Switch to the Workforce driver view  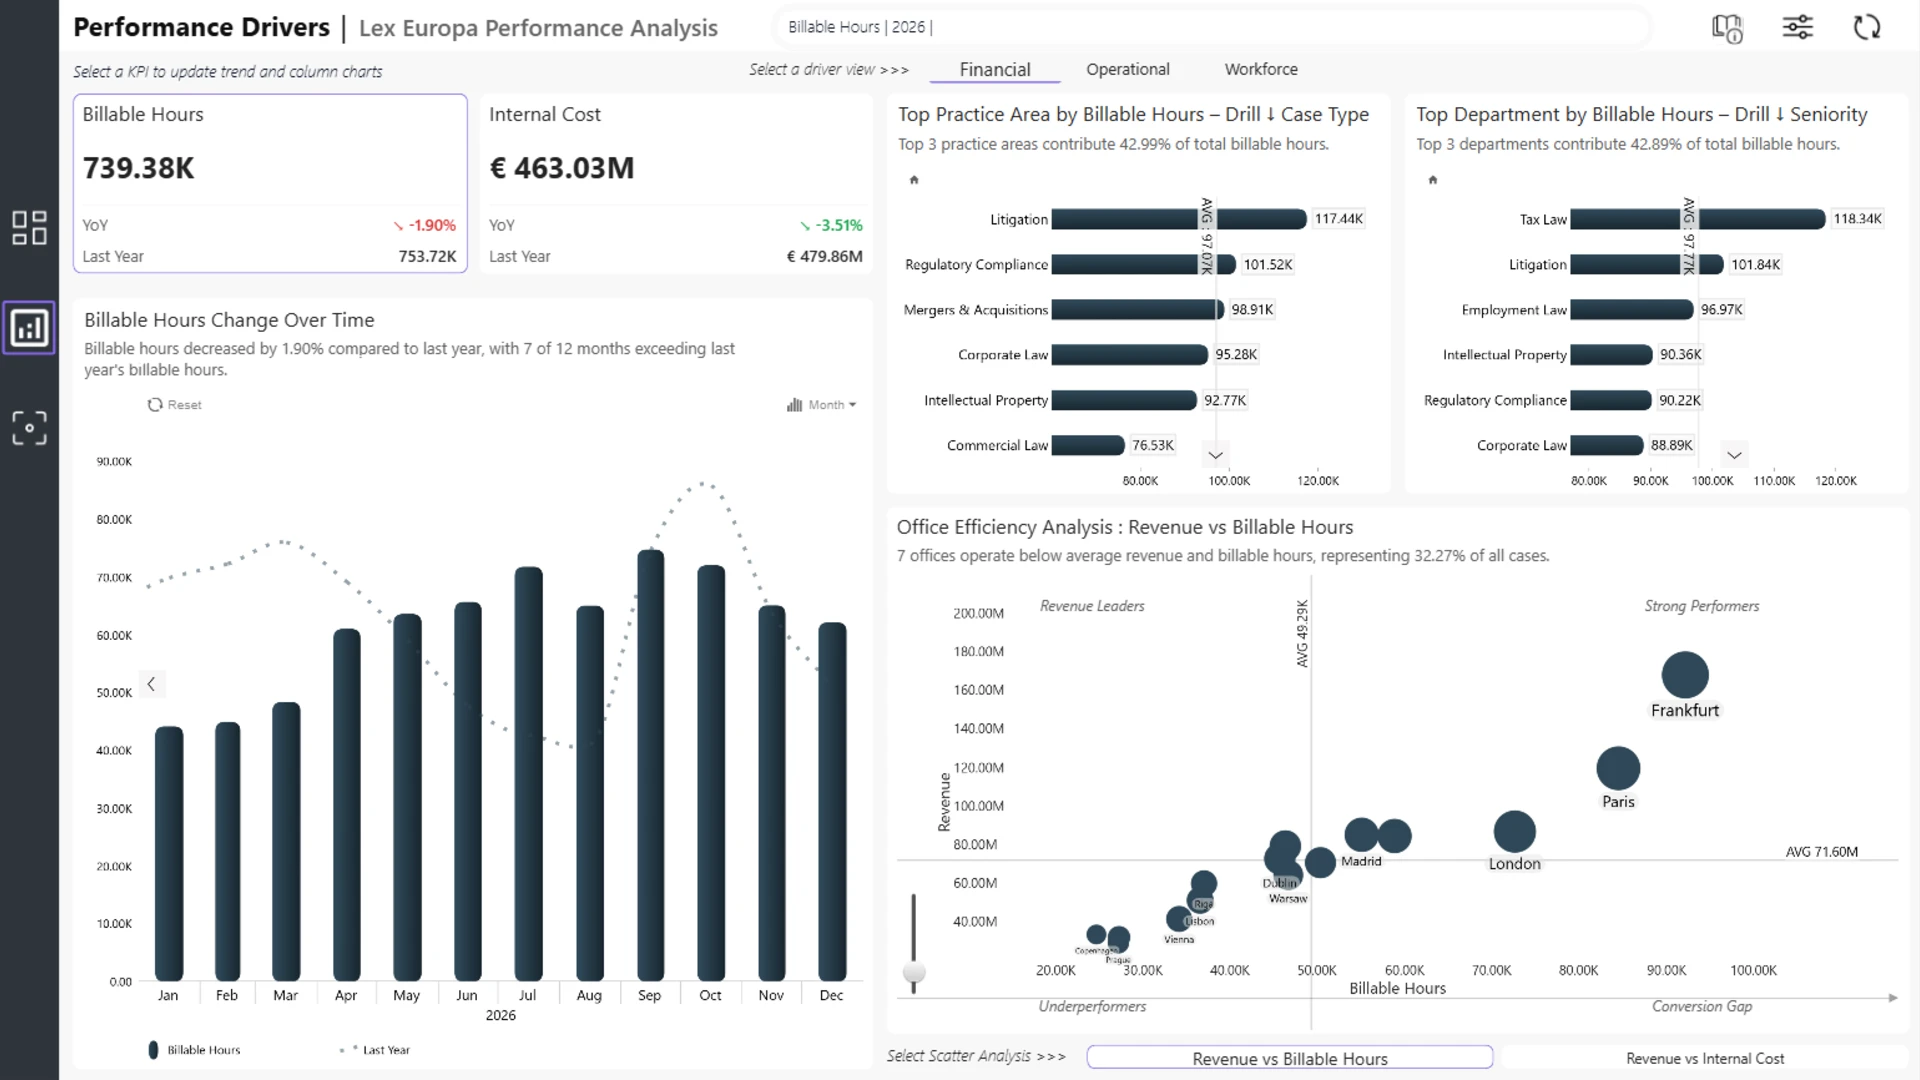click(x=1261, y=69)
